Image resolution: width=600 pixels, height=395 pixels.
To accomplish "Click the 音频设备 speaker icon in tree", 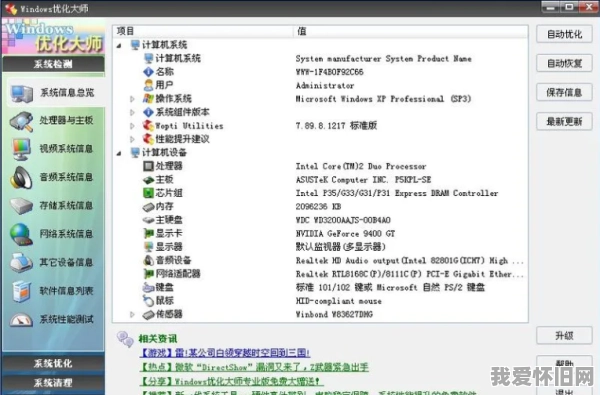I will [x=148, y=261].
